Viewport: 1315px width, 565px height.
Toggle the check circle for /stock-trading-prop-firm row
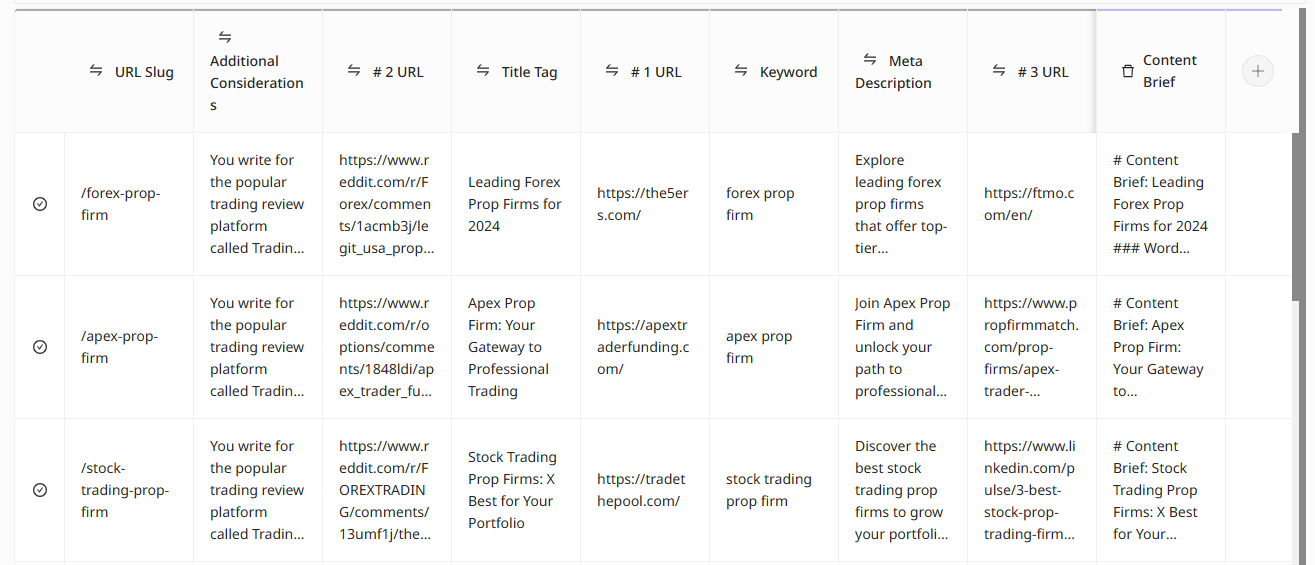(40, 490)
